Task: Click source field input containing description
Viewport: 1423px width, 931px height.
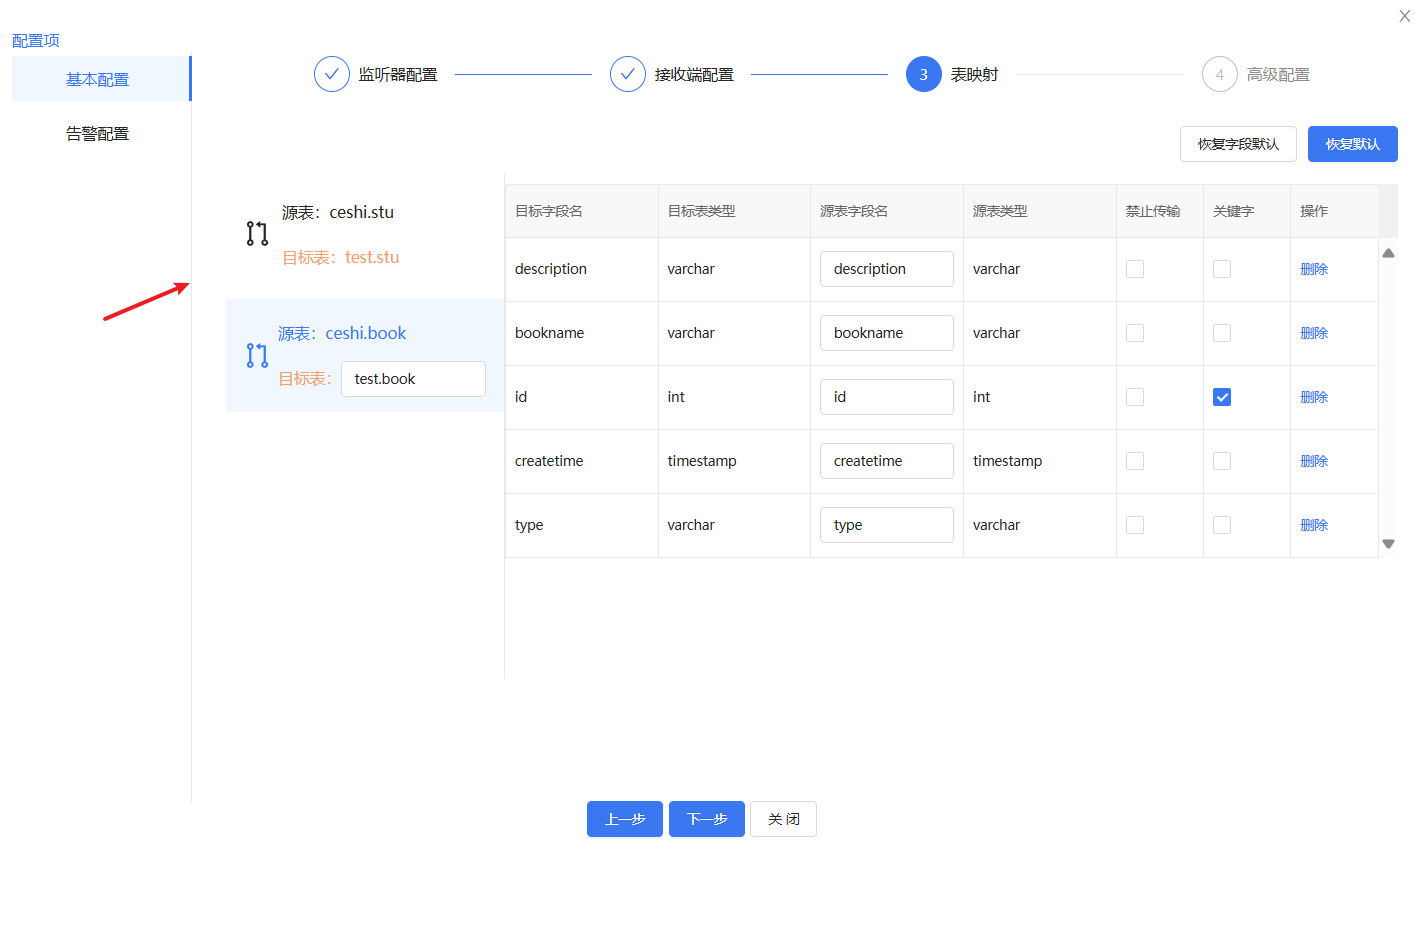Action: (887, 269)
